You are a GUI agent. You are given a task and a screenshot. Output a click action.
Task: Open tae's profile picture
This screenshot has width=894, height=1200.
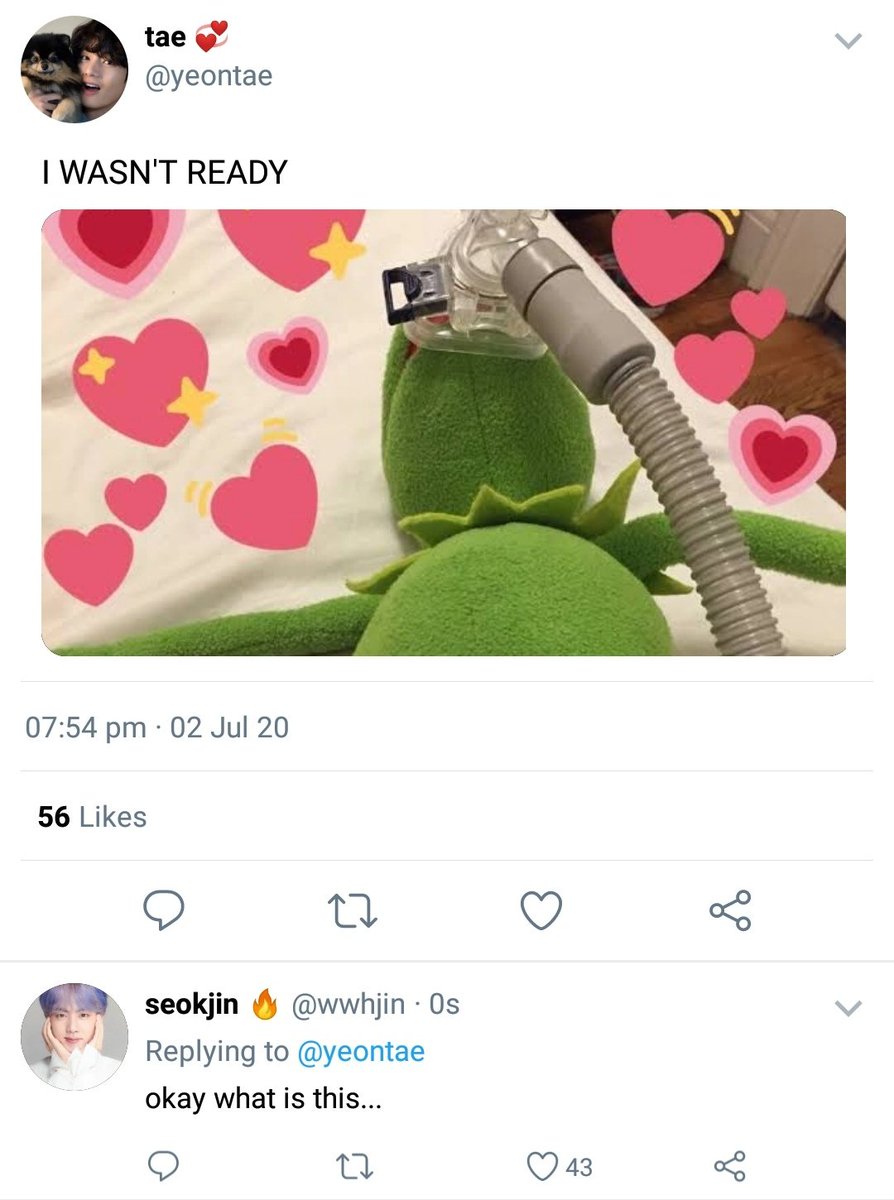74,69
